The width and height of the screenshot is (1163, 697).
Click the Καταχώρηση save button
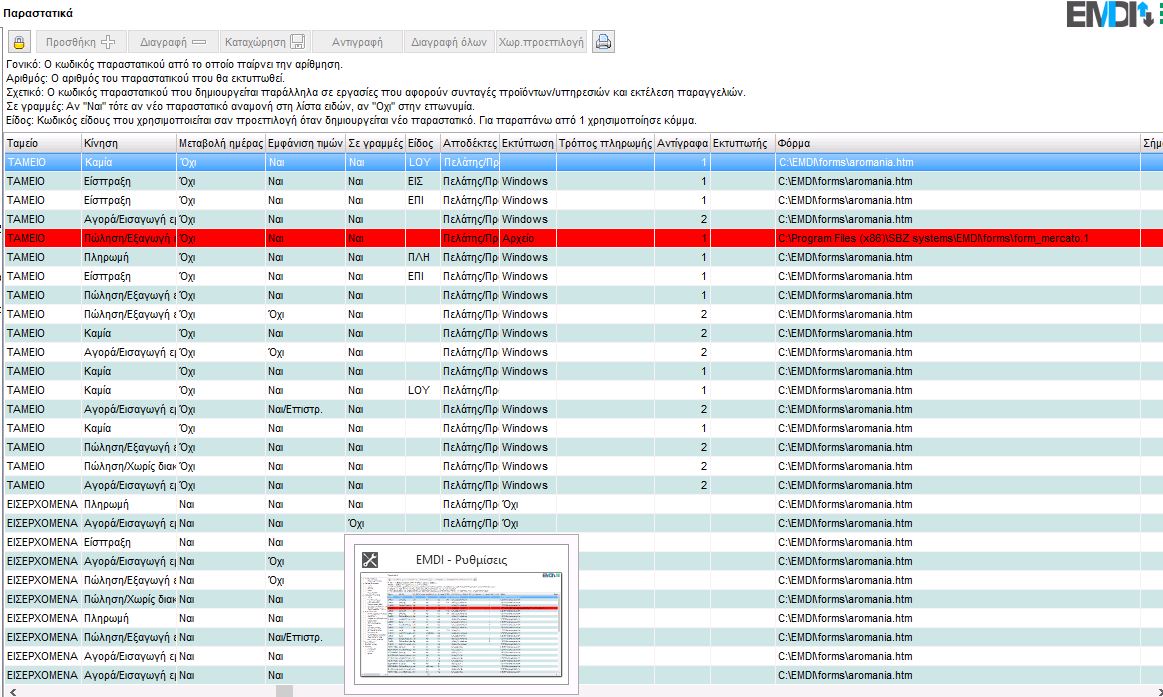tap(265, 42)
